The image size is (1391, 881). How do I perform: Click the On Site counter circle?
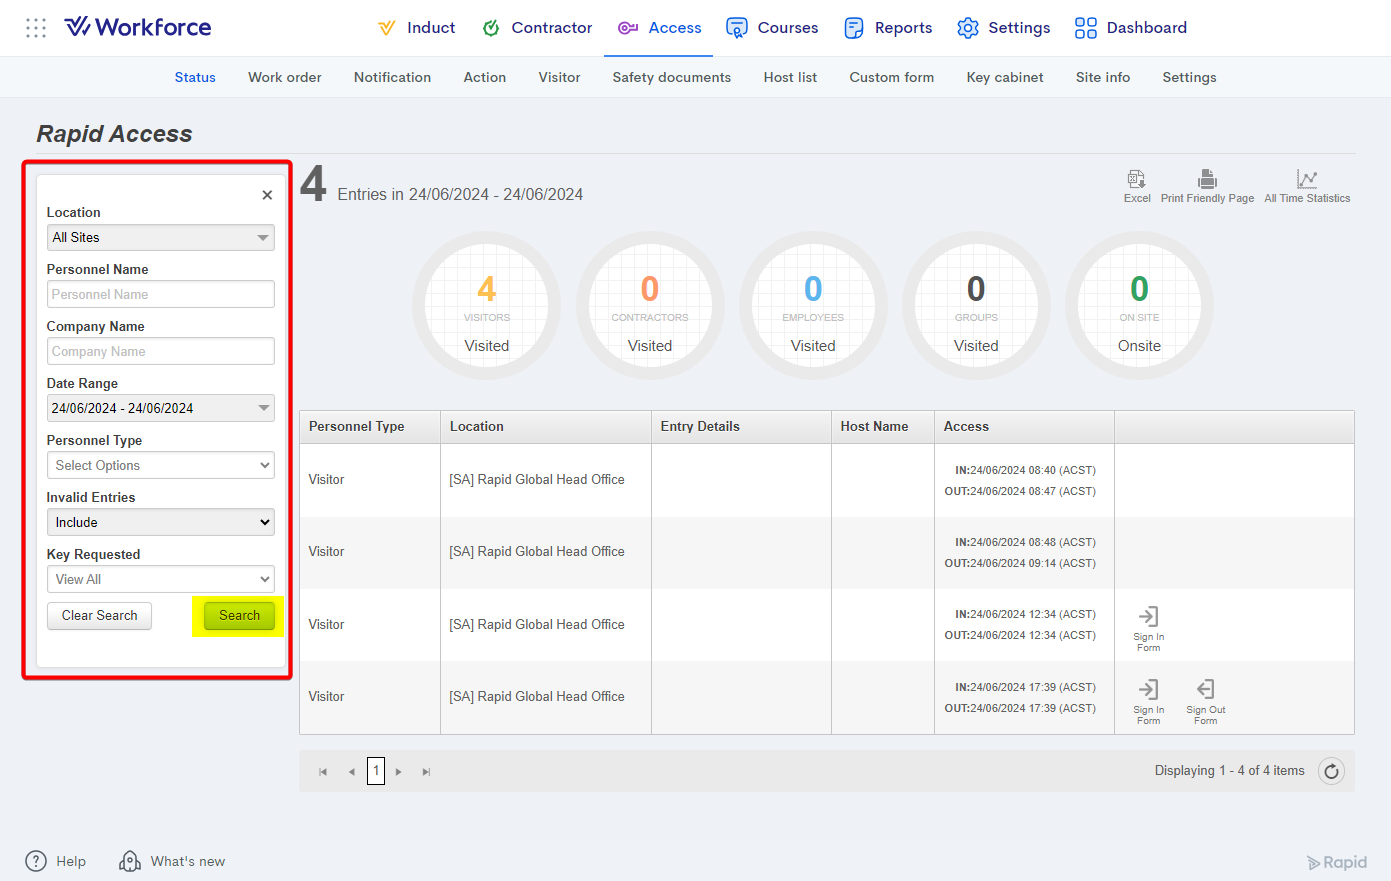[1139, 305]
